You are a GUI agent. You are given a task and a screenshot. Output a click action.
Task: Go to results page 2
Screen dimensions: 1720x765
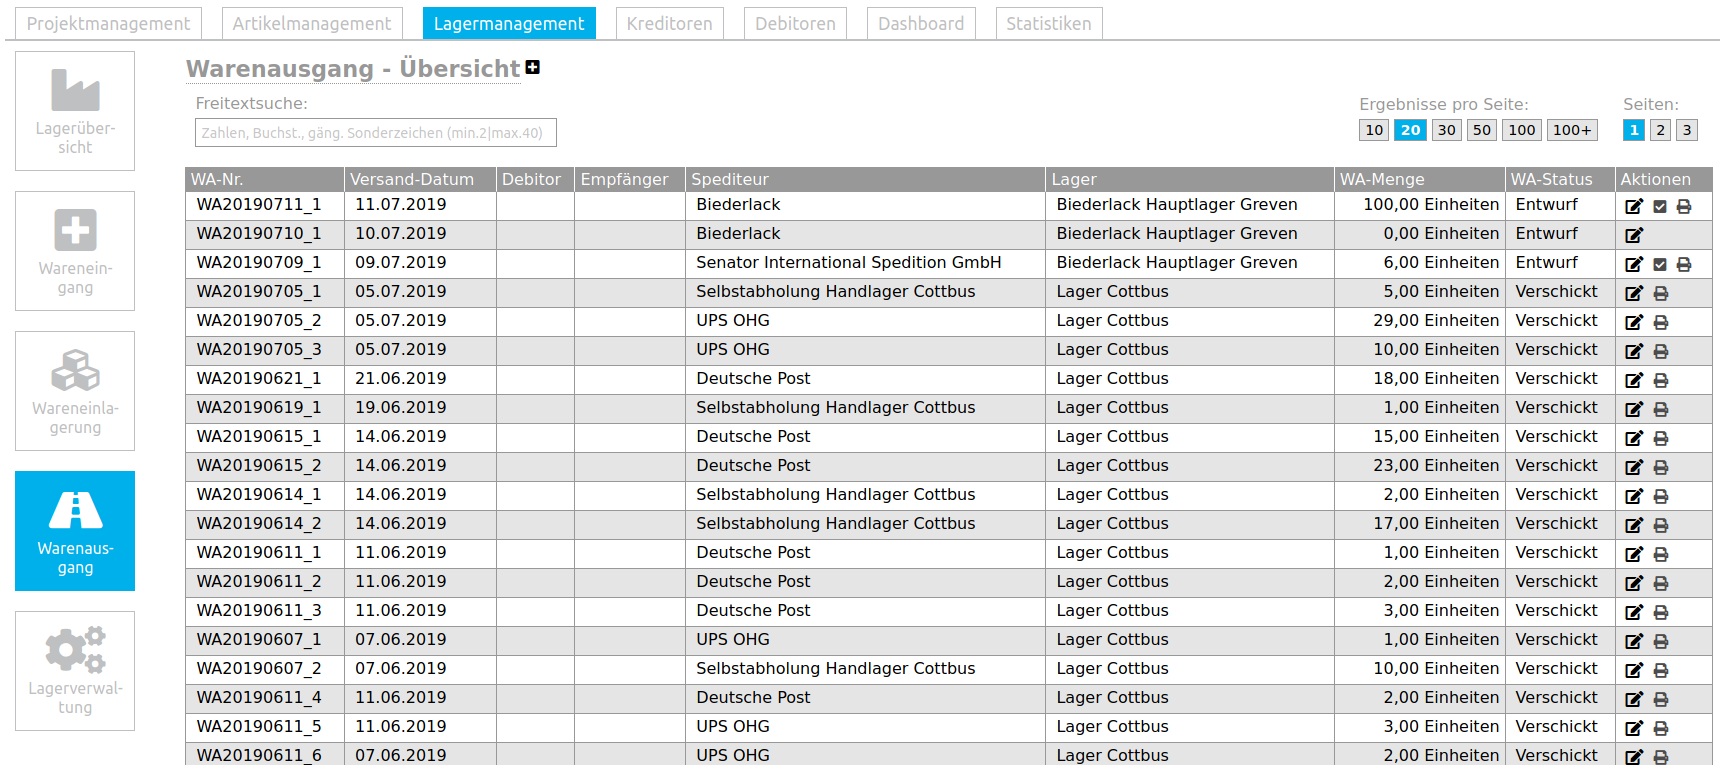coord(1660,130)
